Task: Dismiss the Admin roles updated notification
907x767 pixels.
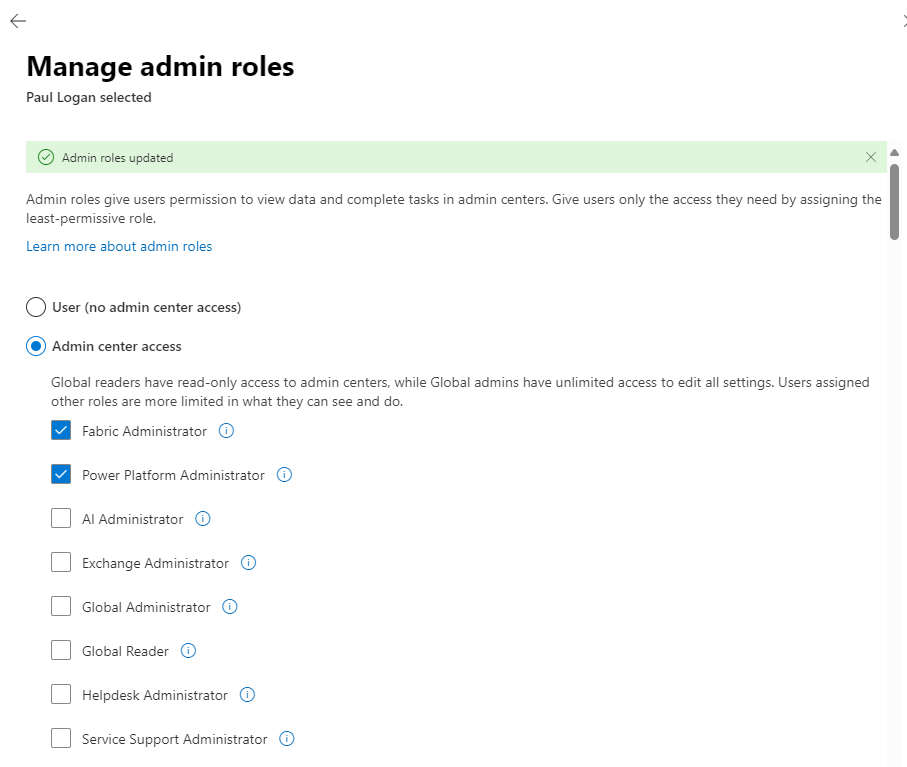Action: (870, 157)
